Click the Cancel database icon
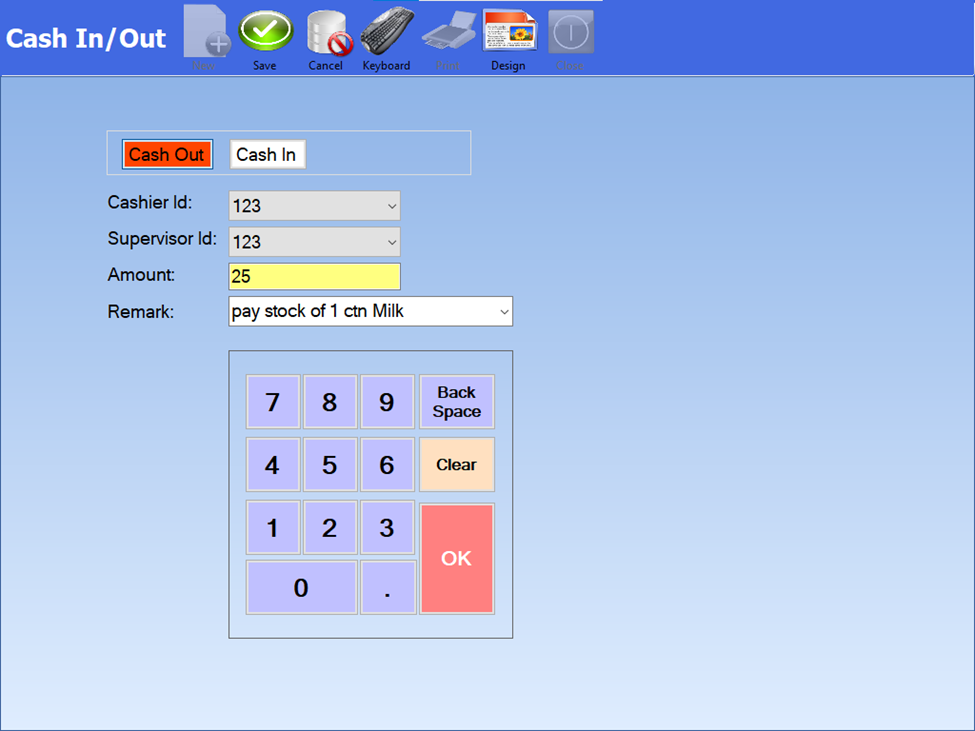This screenshot has width=975, height=731. tap(325, 32)
